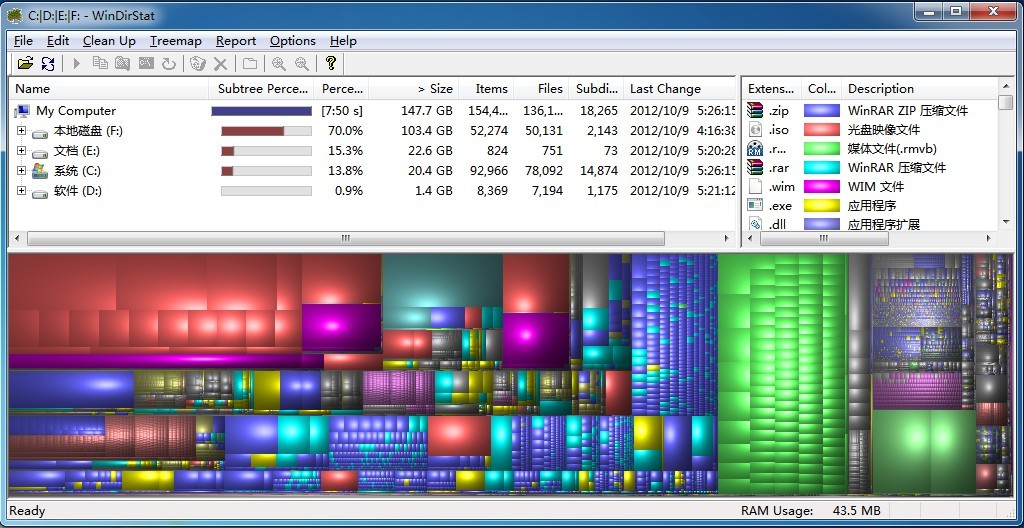Click the Open folder toolbar icon
This screenshot has width=1024, height=528.
pos(25,64)
